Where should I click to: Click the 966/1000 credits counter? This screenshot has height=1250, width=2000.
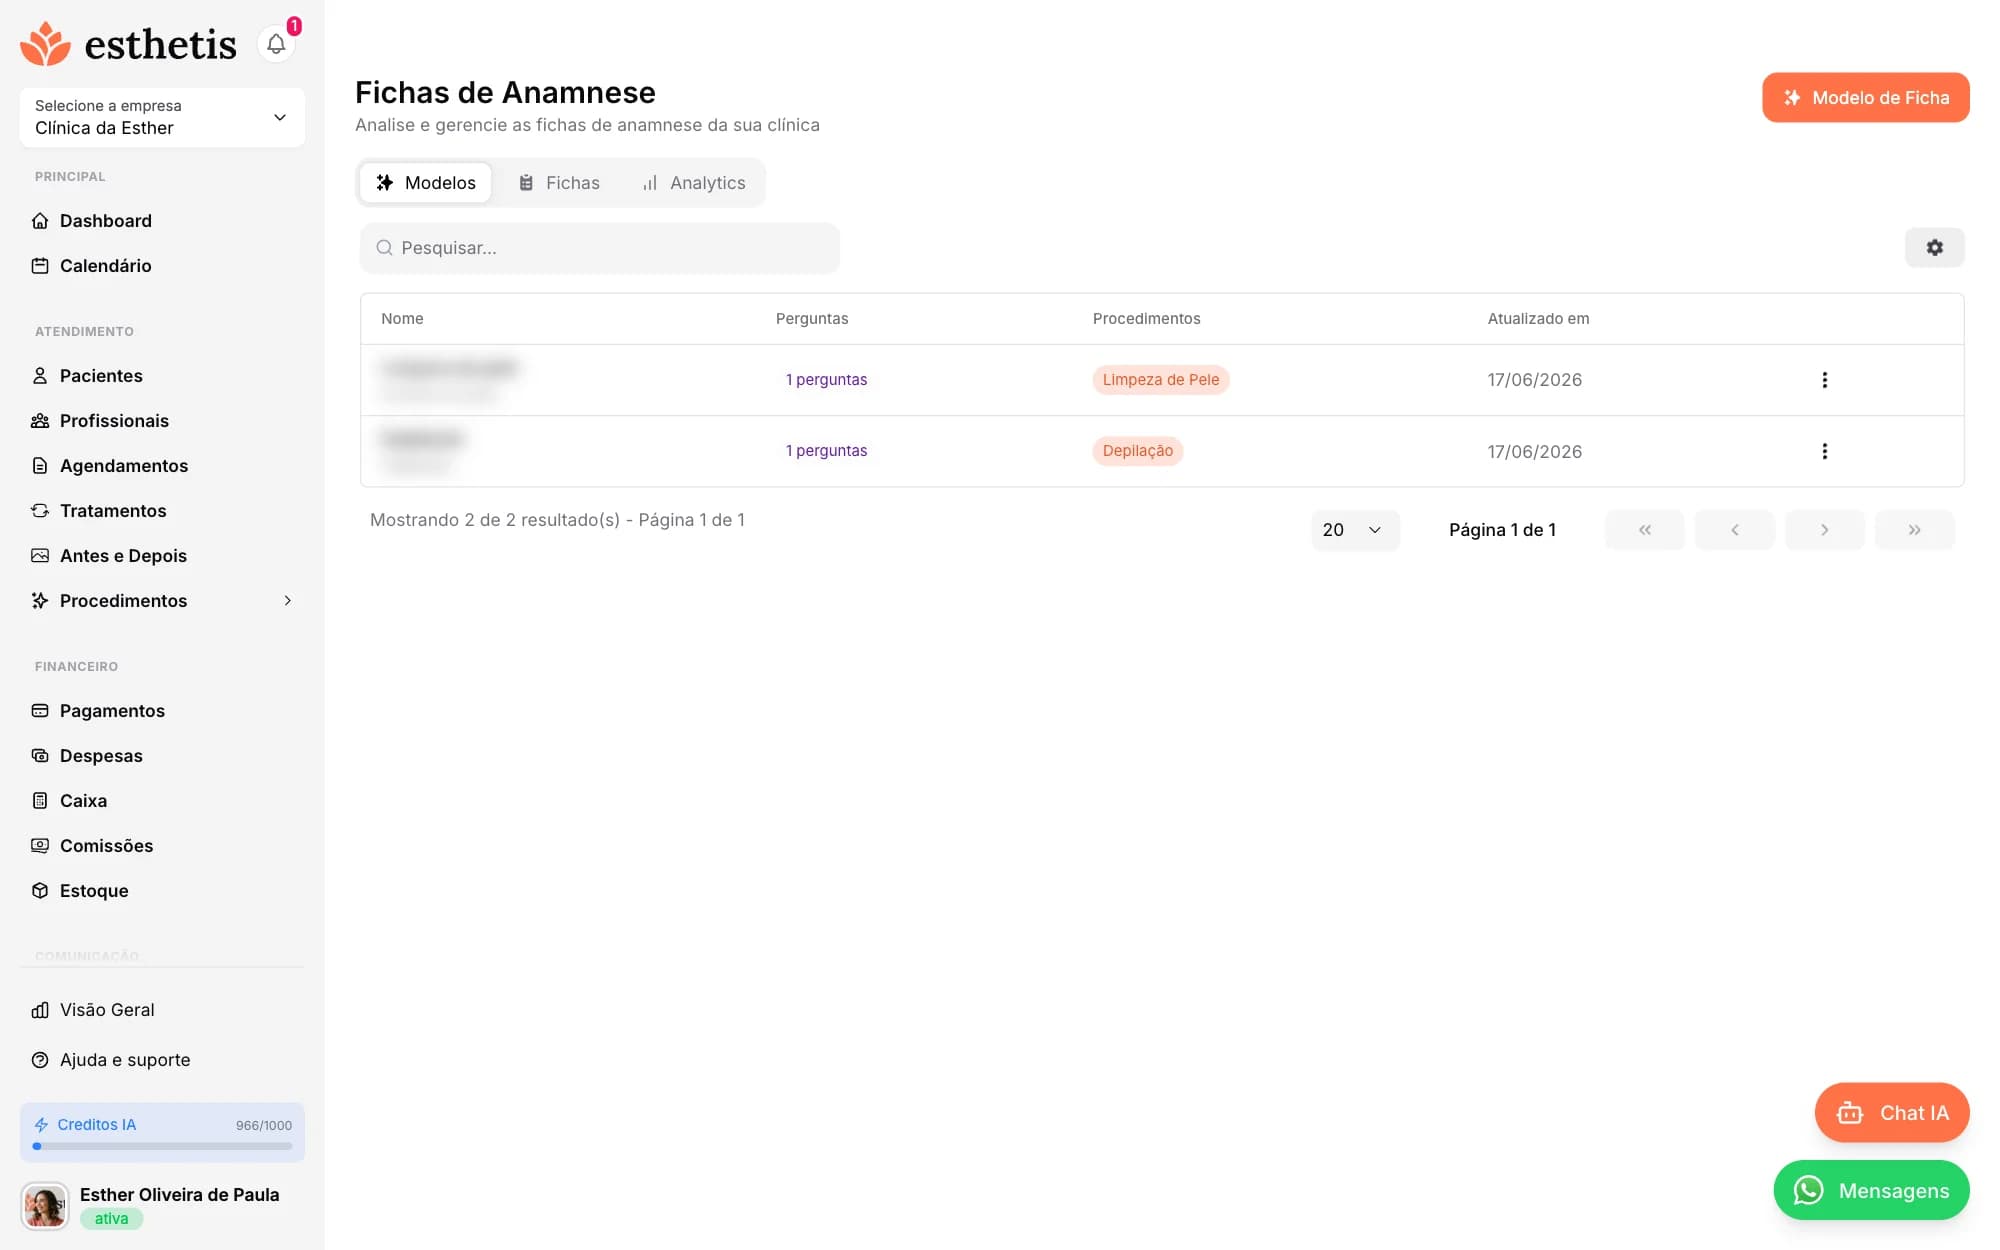tap(264, 1126)
